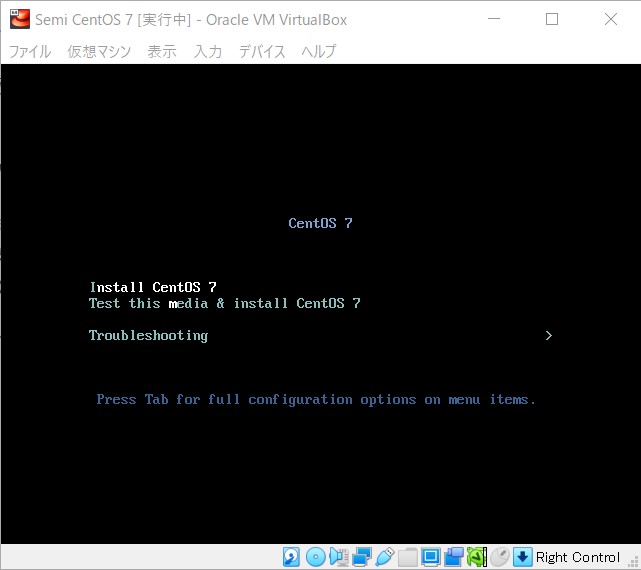This screenshot has width=641, height=570.
Task: Minimize the VirtualBox window
Action: click(x=494, y=19)
